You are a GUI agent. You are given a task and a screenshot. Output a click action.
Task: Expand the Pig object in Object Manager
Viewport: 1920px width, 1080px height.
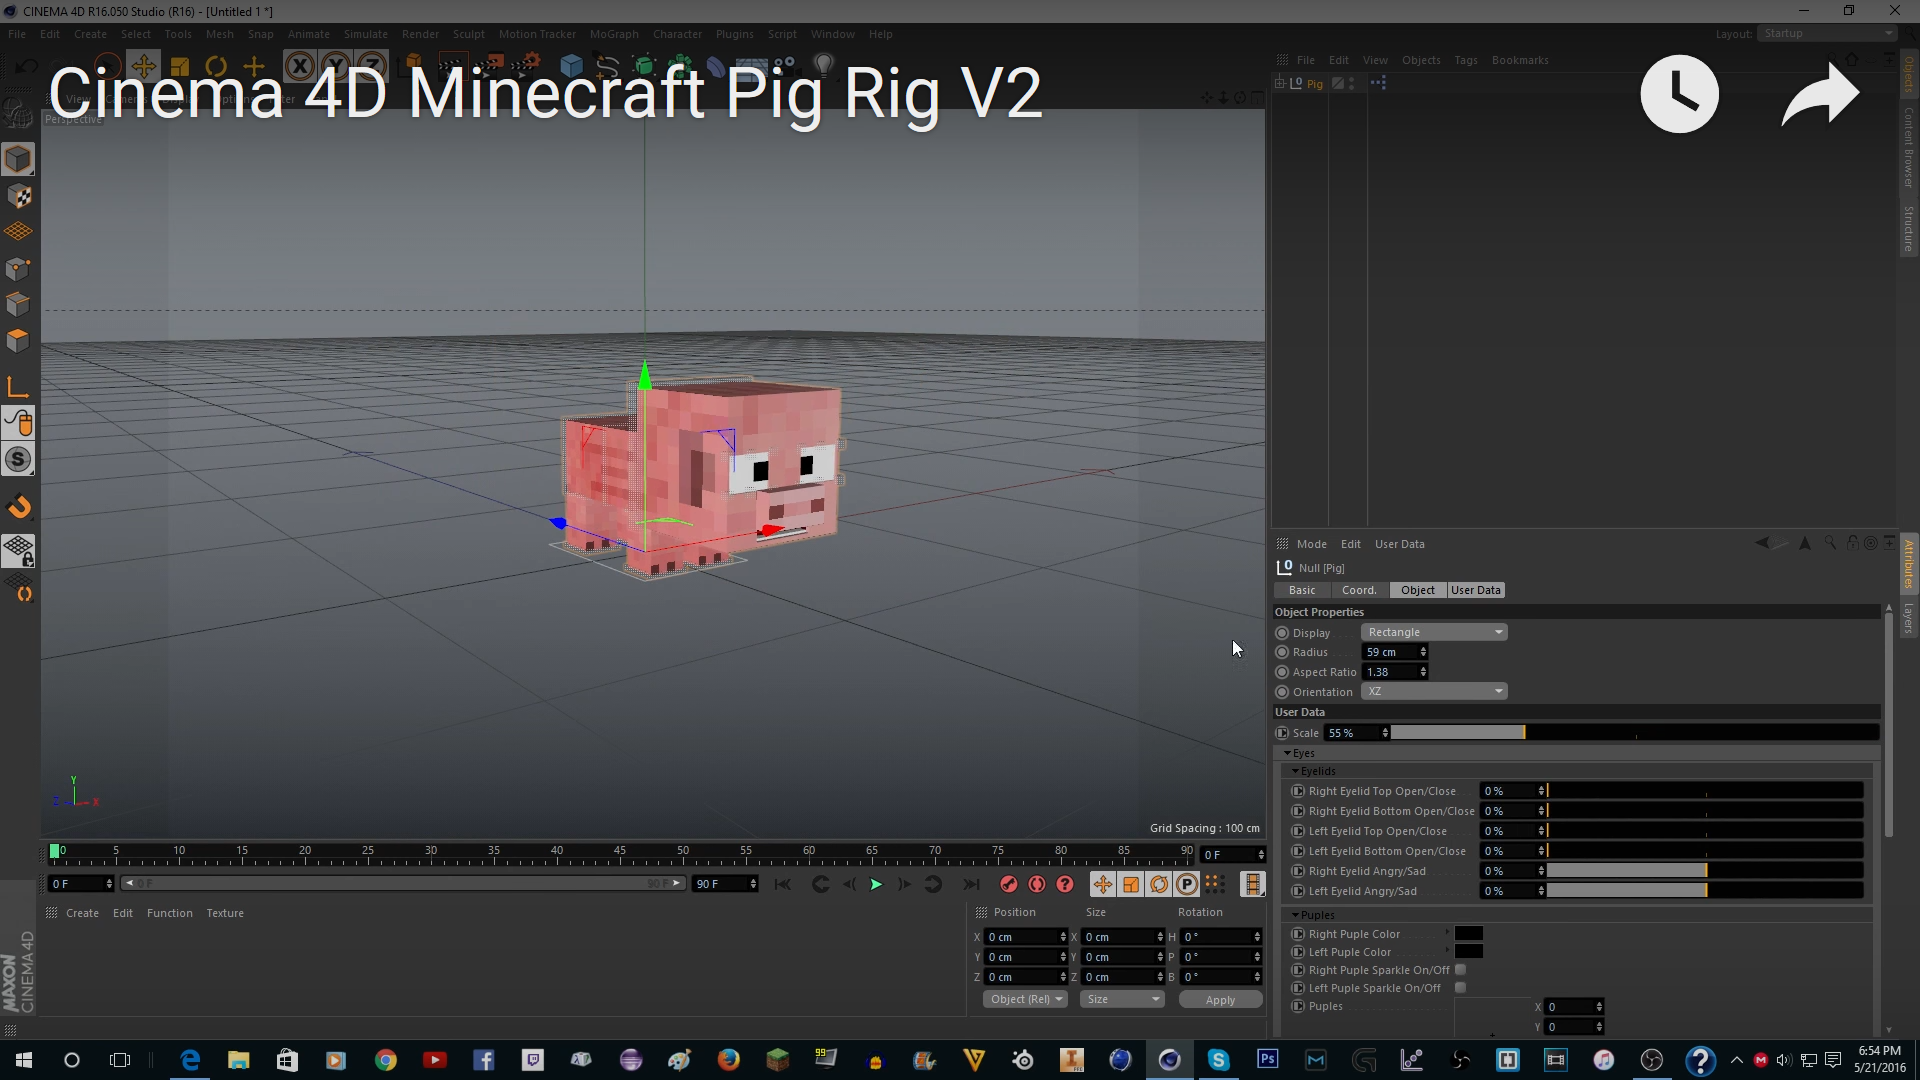1281,83
